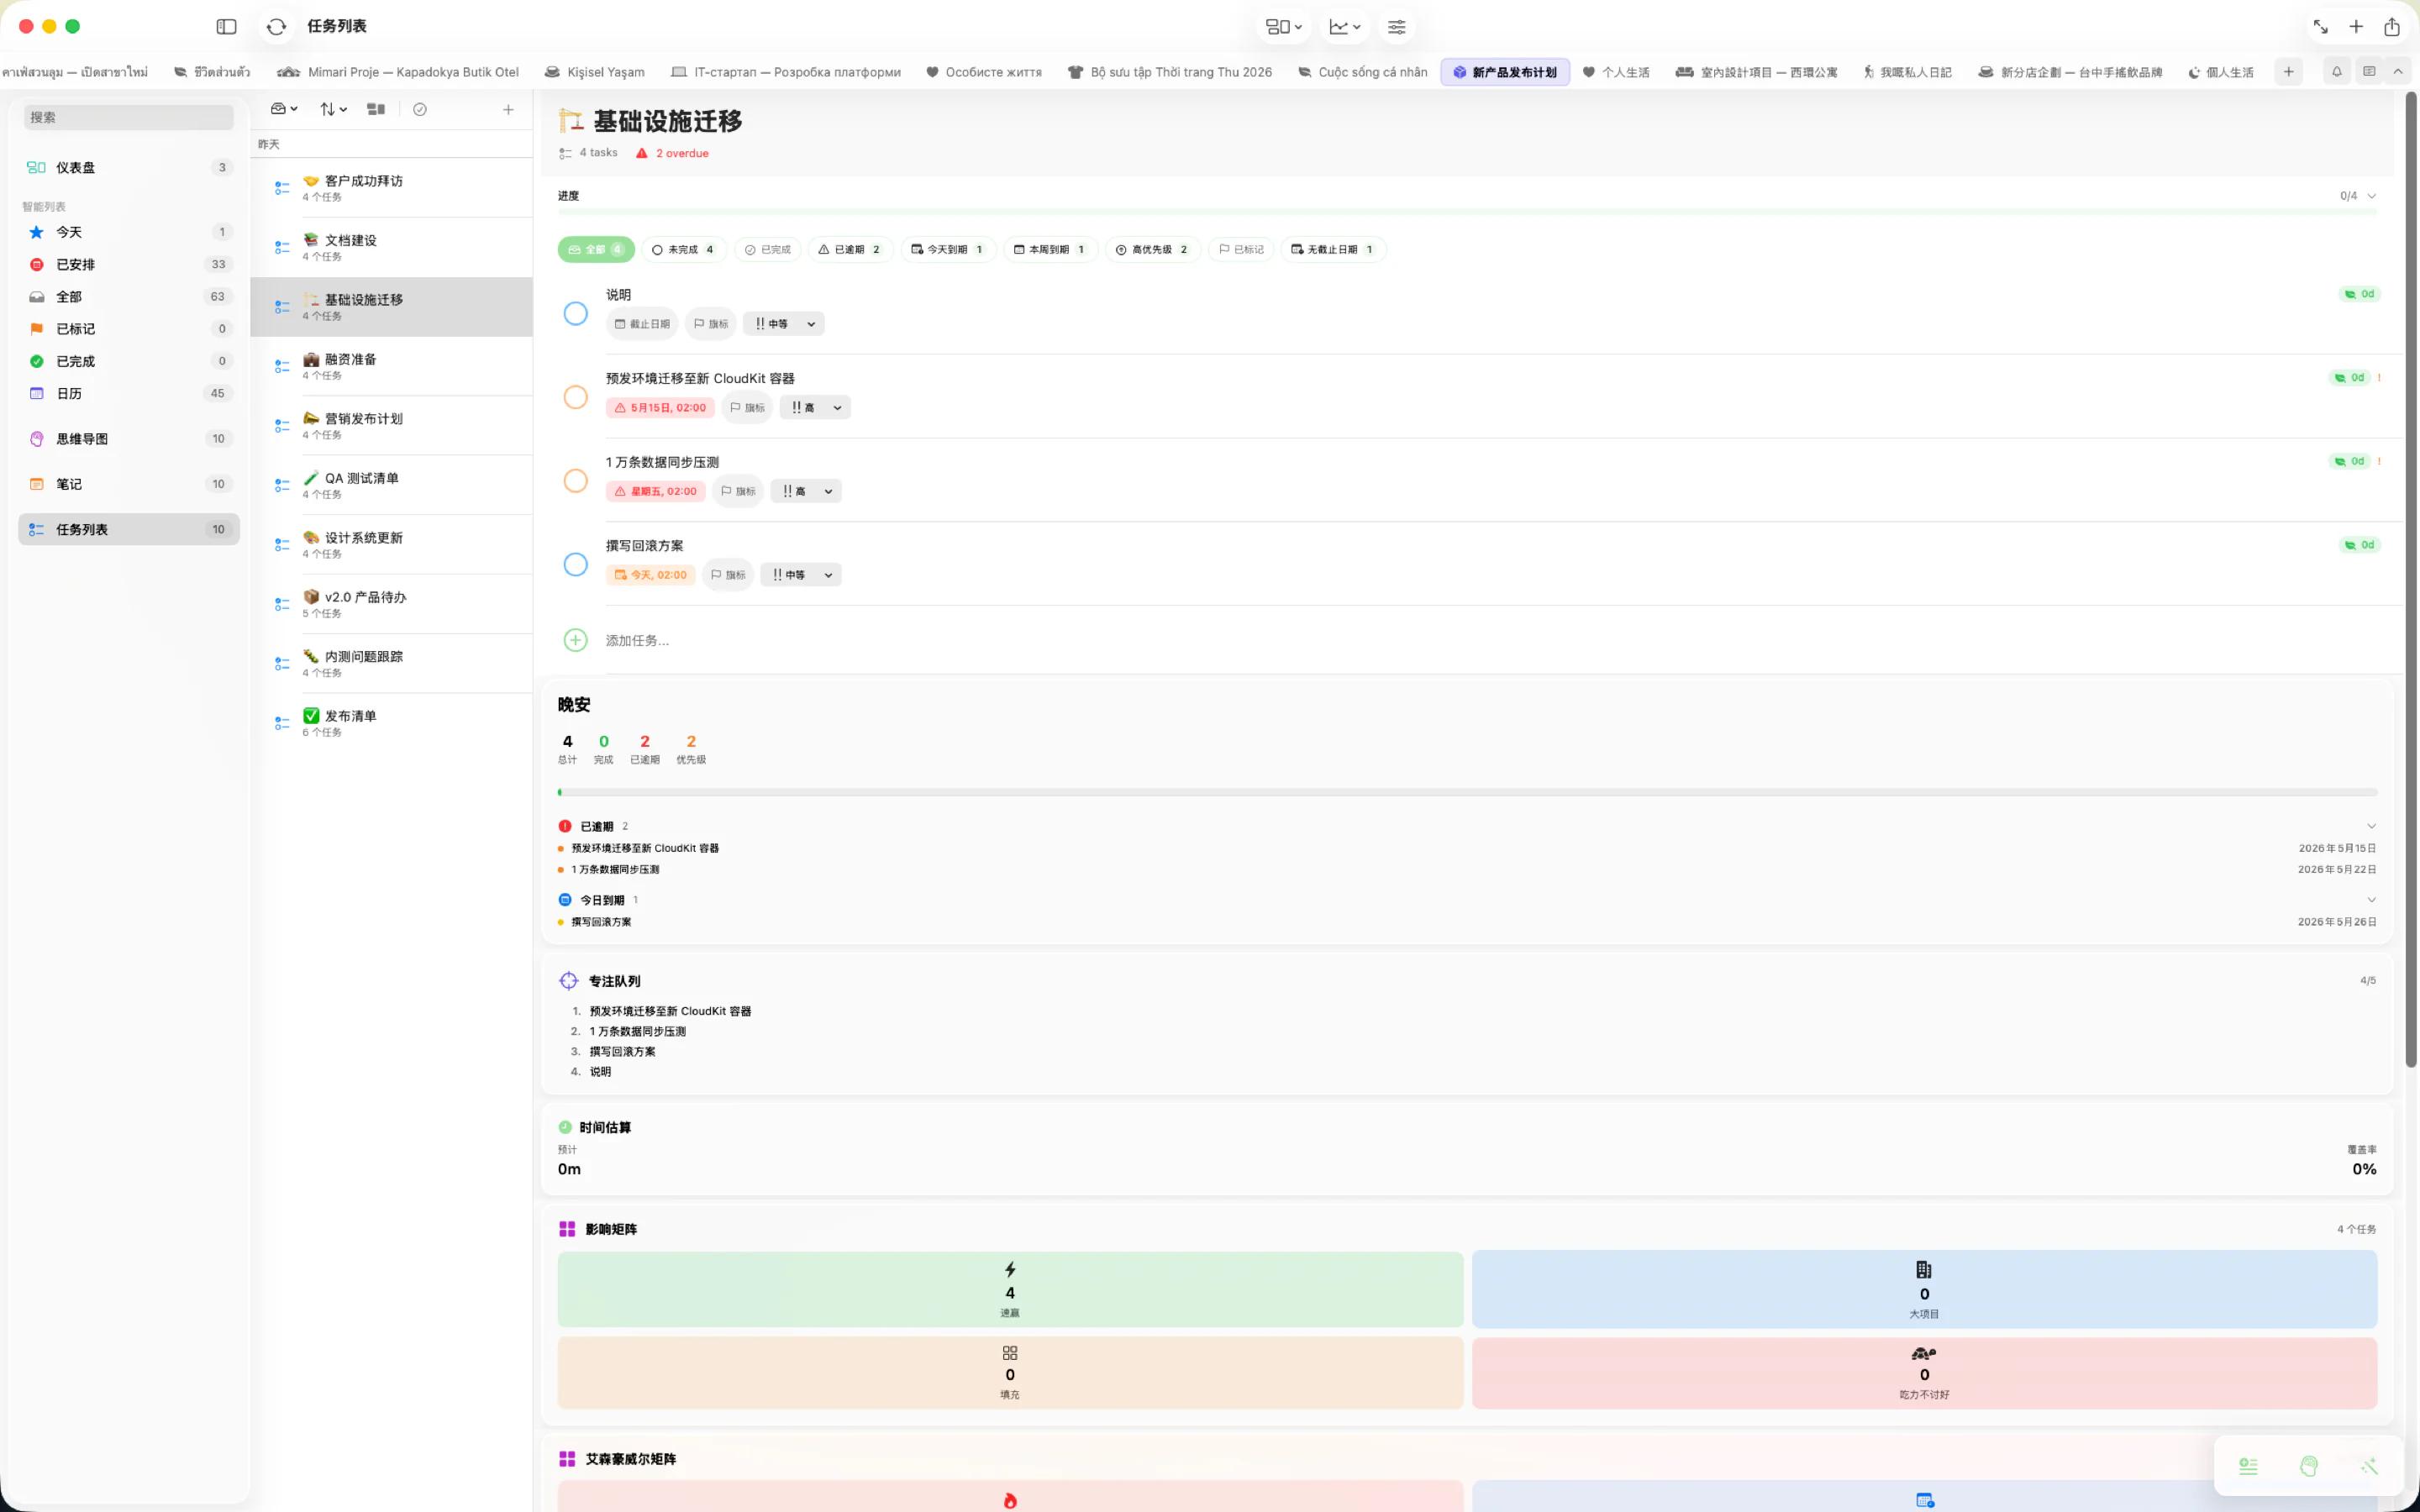Viewport: 2420px width, 1512px height.
Task: Click the floating task list icon
Action: 2248,1466
